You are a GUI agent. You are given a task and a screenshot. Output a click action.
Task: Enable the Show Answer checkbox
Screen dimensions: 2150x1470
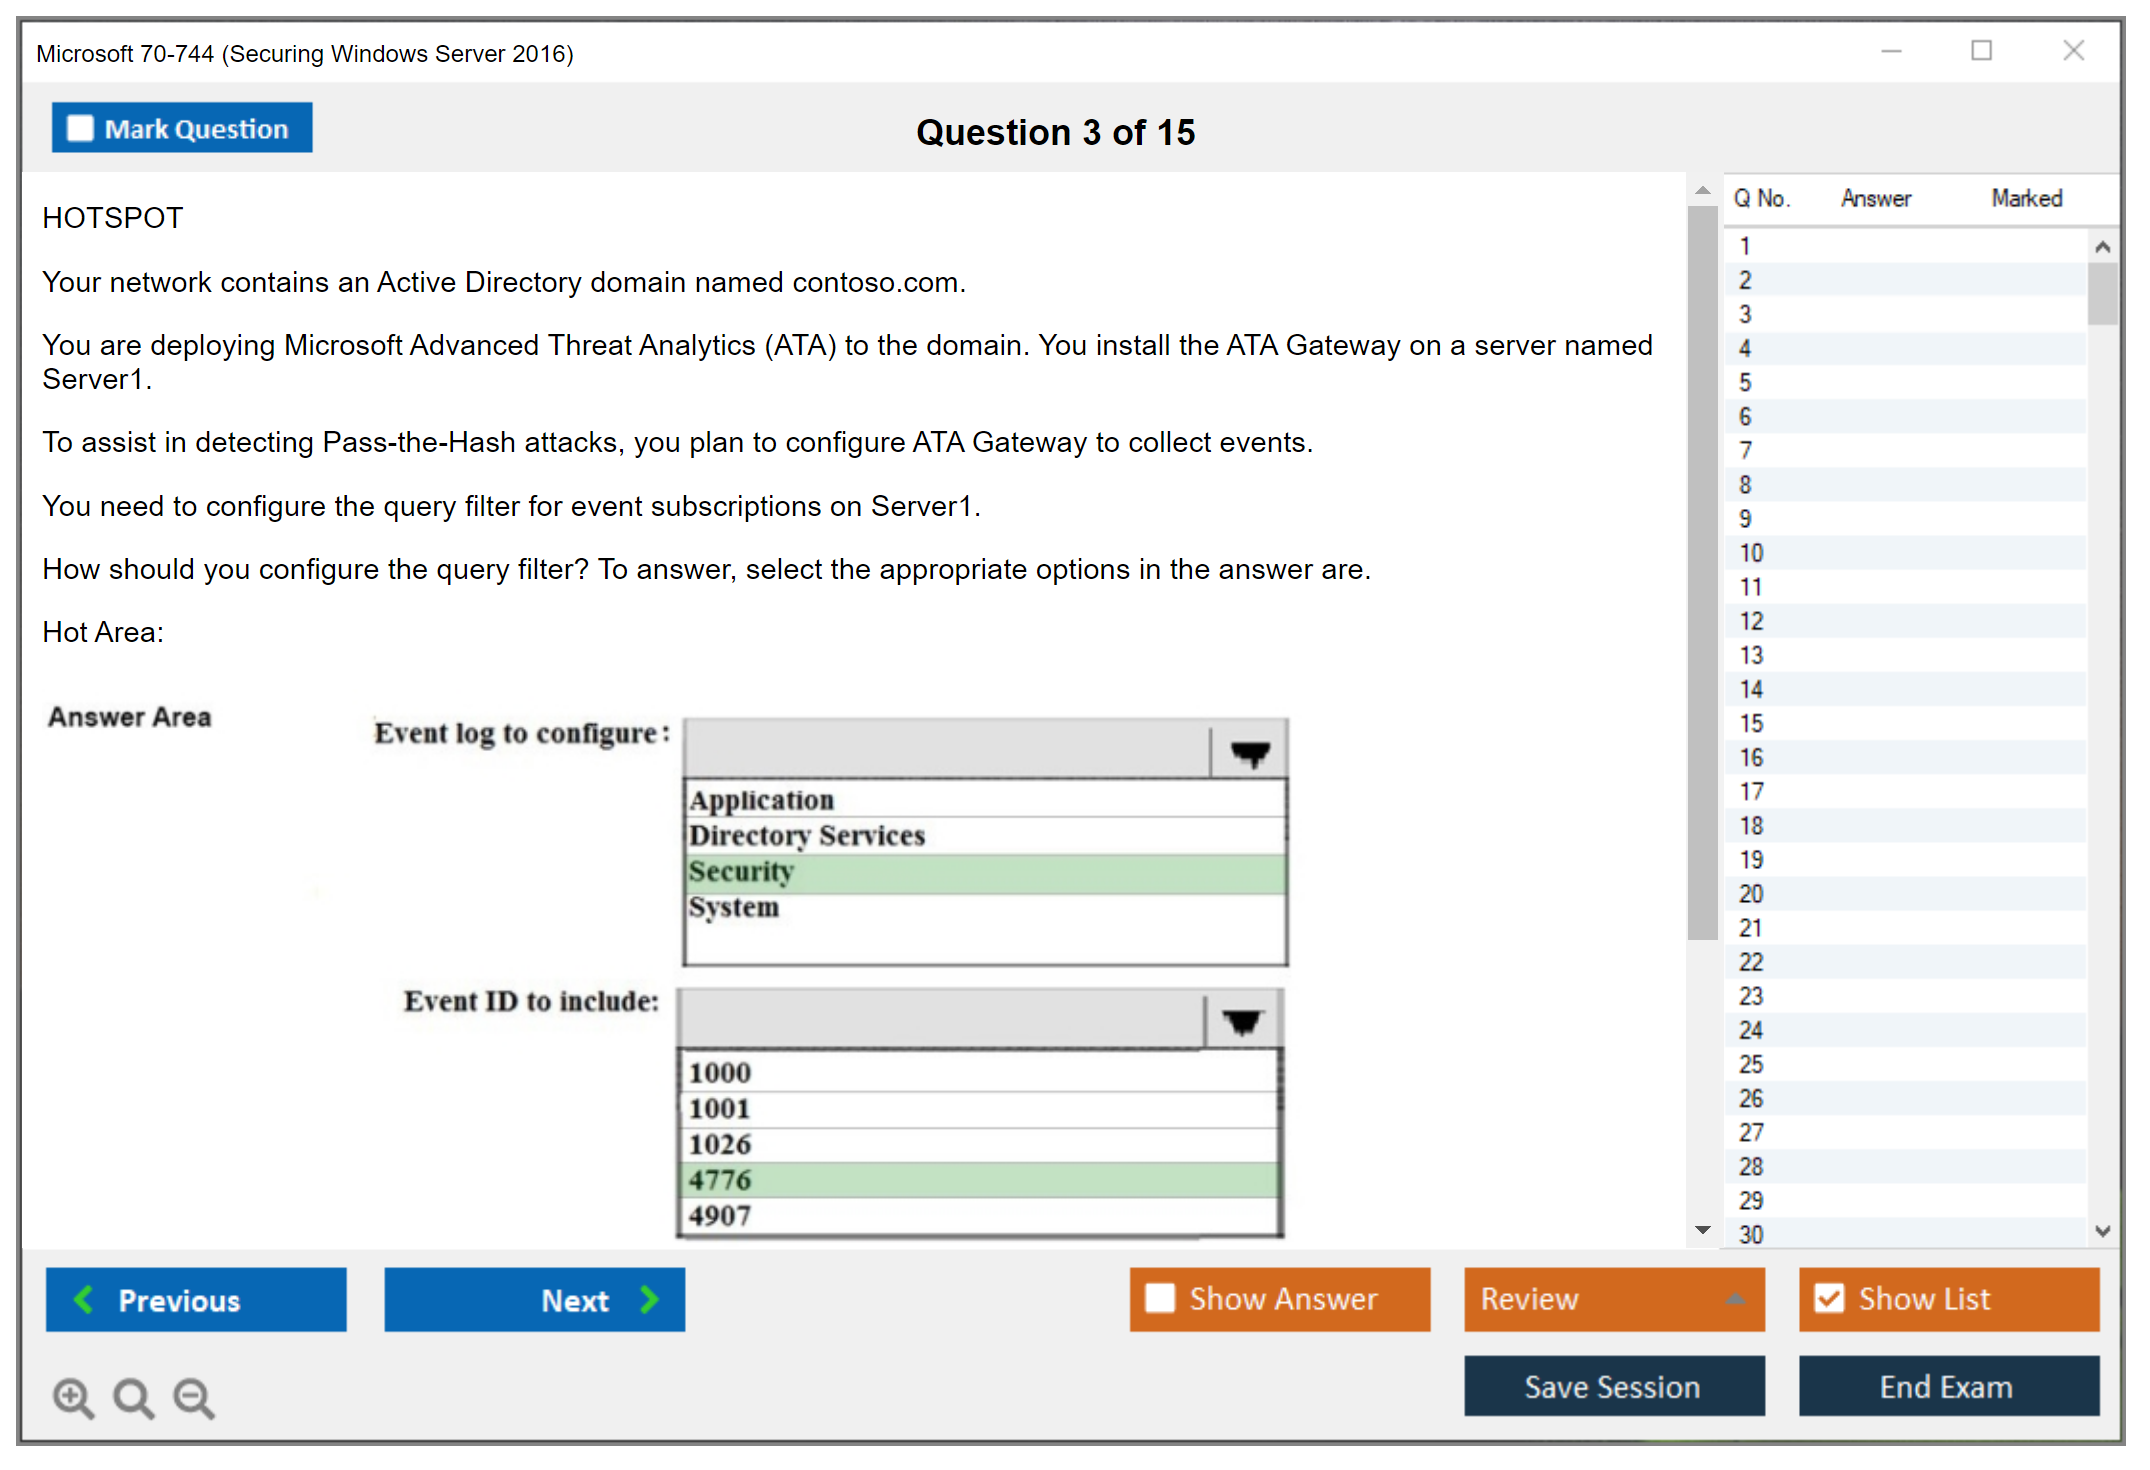[1160, 1298]
